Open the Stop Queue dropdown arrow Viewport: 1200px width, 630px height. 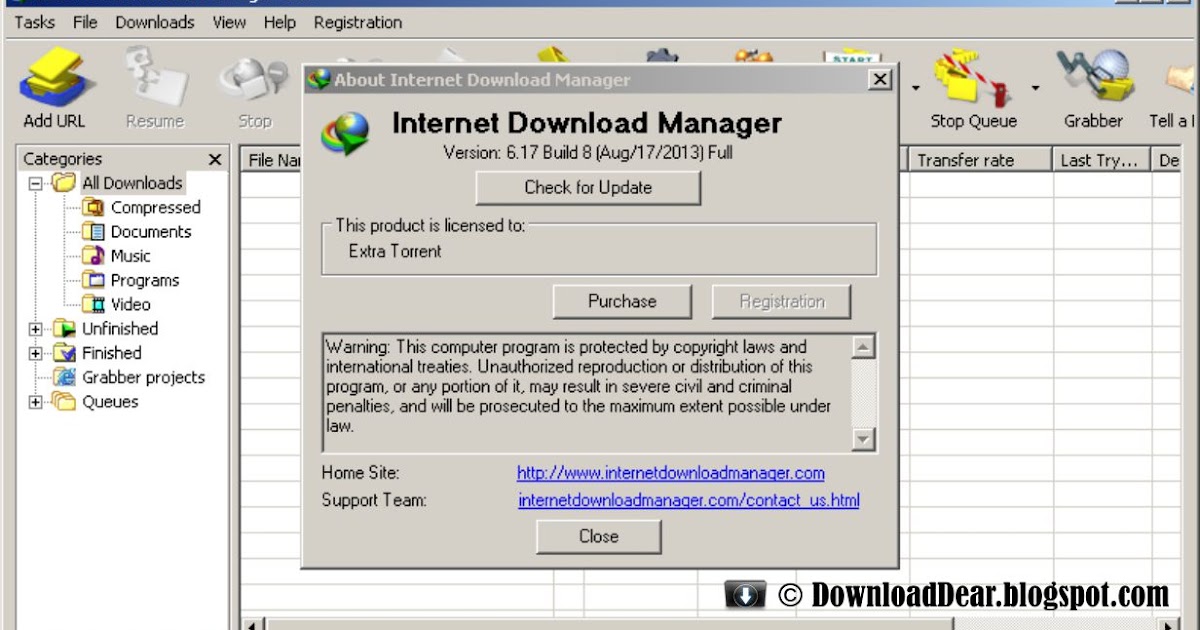(1035, 88)
